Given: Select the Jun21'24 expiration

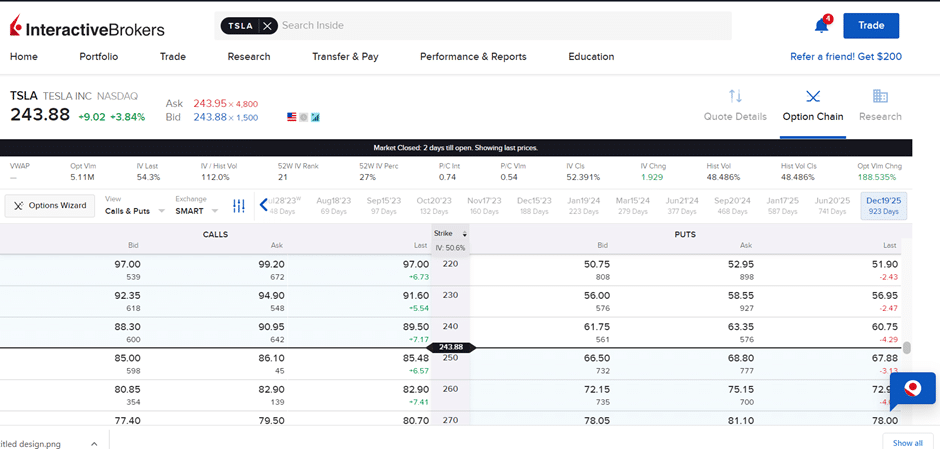Looking at the screenshot, I should [x=682, y=206].
